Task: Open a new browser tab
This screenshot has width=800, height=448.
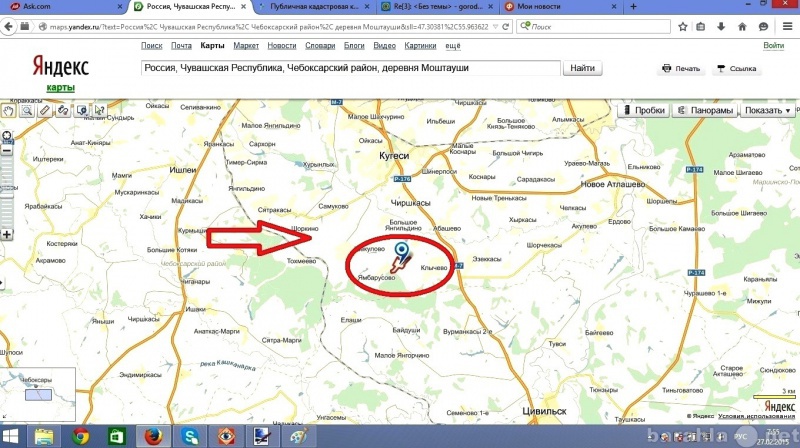Action: coord(633,7)
